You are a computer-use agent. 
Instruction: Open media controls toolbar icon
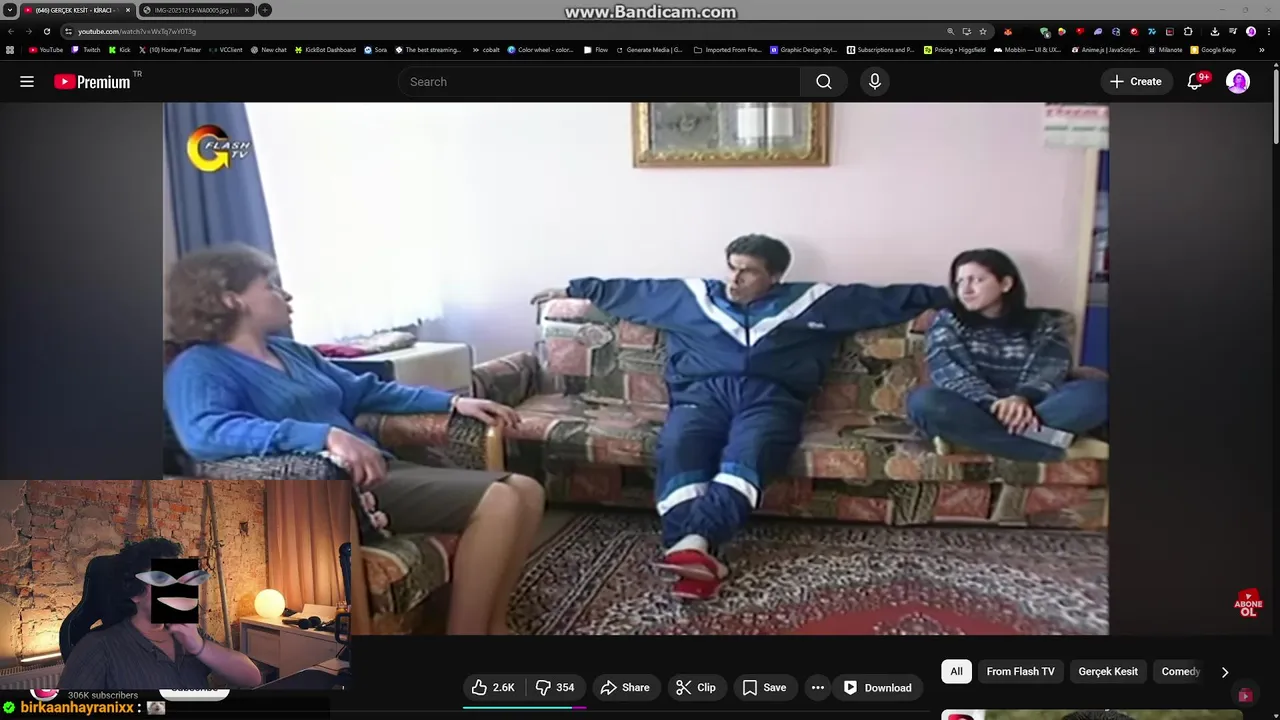tap(1233, 31)
